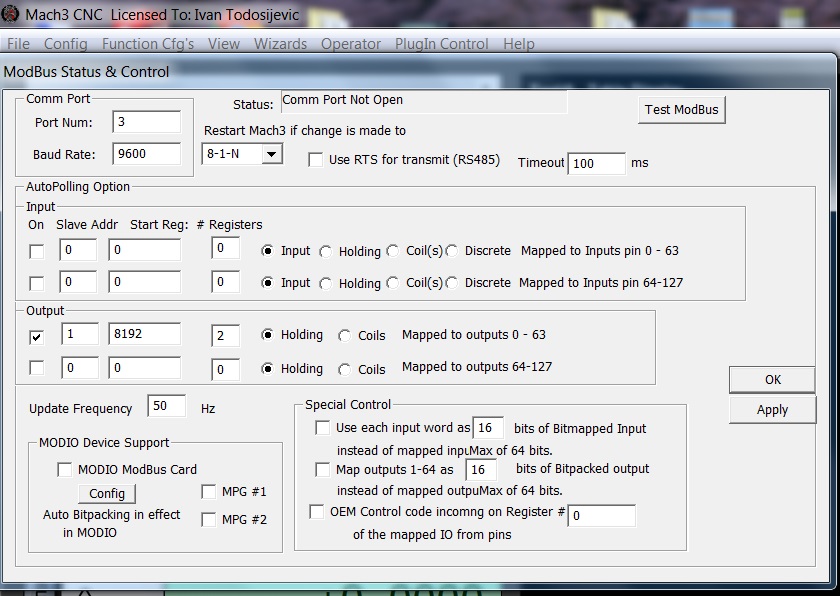
Task: Click the Apply button
Action: coord(772,410)
